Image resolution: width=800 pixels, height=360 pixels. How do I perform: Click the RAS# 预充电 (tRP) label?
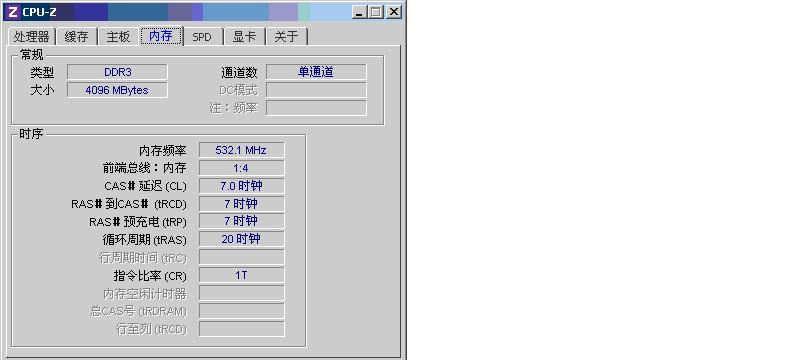click(138, 222)
